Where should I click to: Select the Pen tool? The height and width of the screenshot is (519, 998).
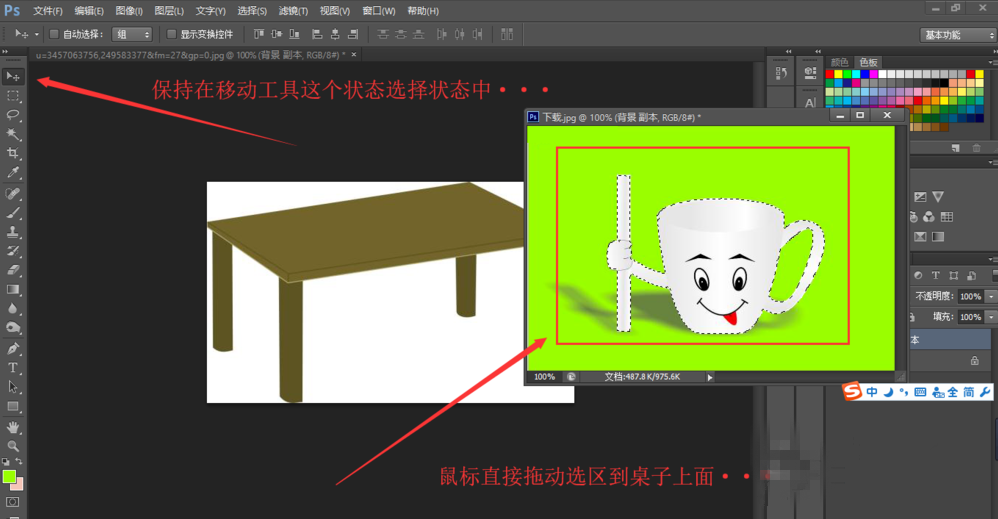point(13,349)
